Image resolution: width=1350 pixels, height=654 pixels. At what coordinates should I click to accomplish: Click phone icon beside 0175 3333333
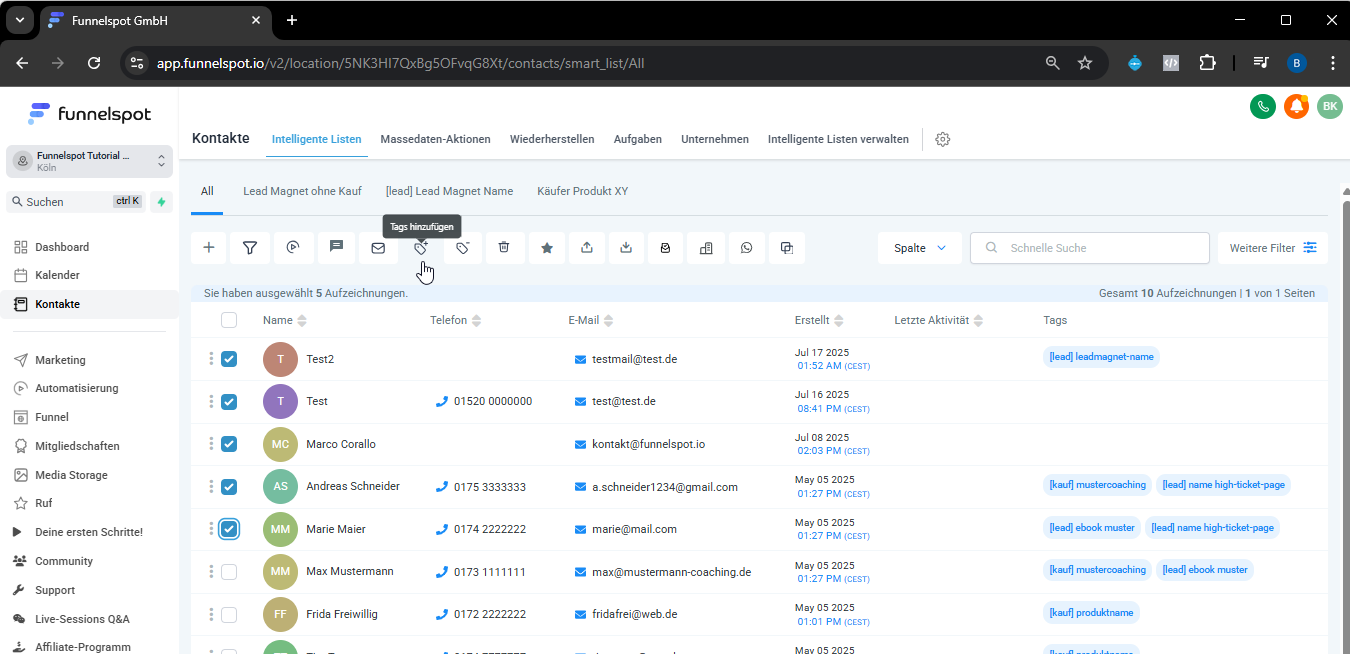click(x=442, y=487)
